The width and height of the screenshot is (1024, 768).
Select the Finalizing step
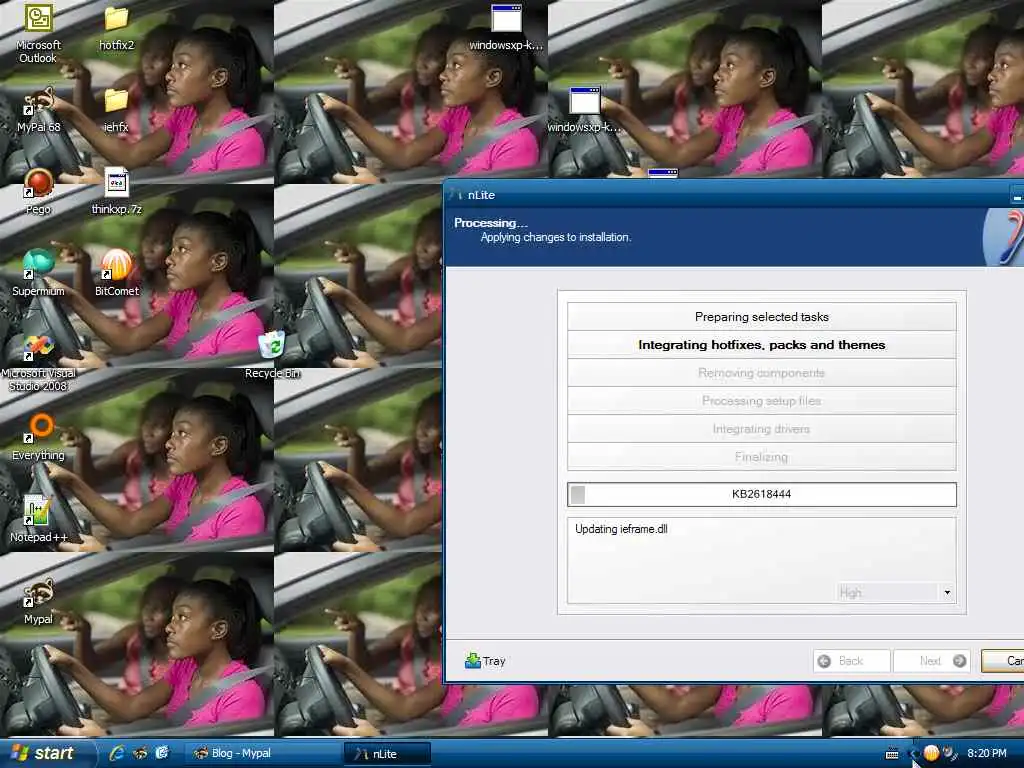click(x=761, y=457)
